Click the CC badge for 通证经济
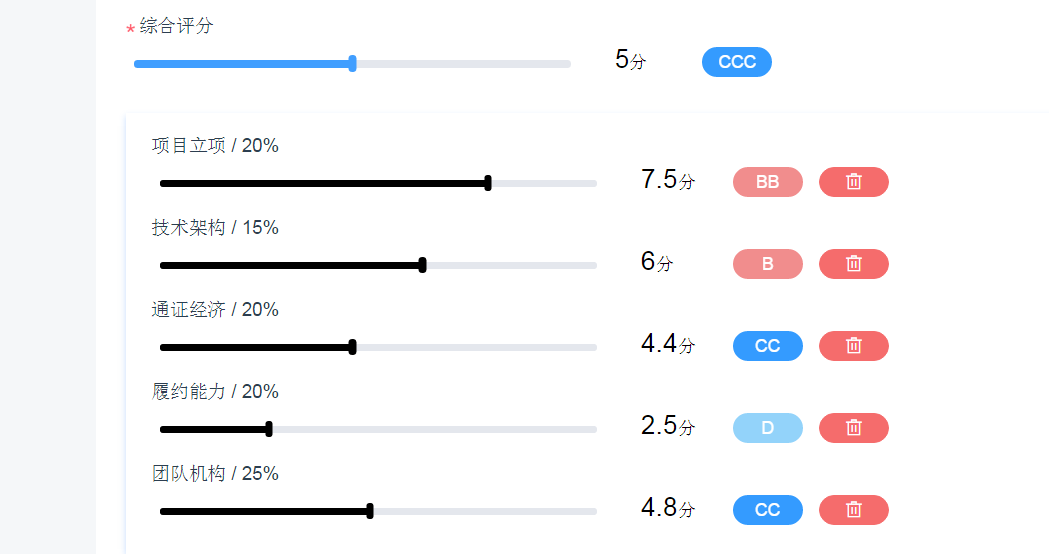The image size is (1049, 554). click(x=768, y=346)
